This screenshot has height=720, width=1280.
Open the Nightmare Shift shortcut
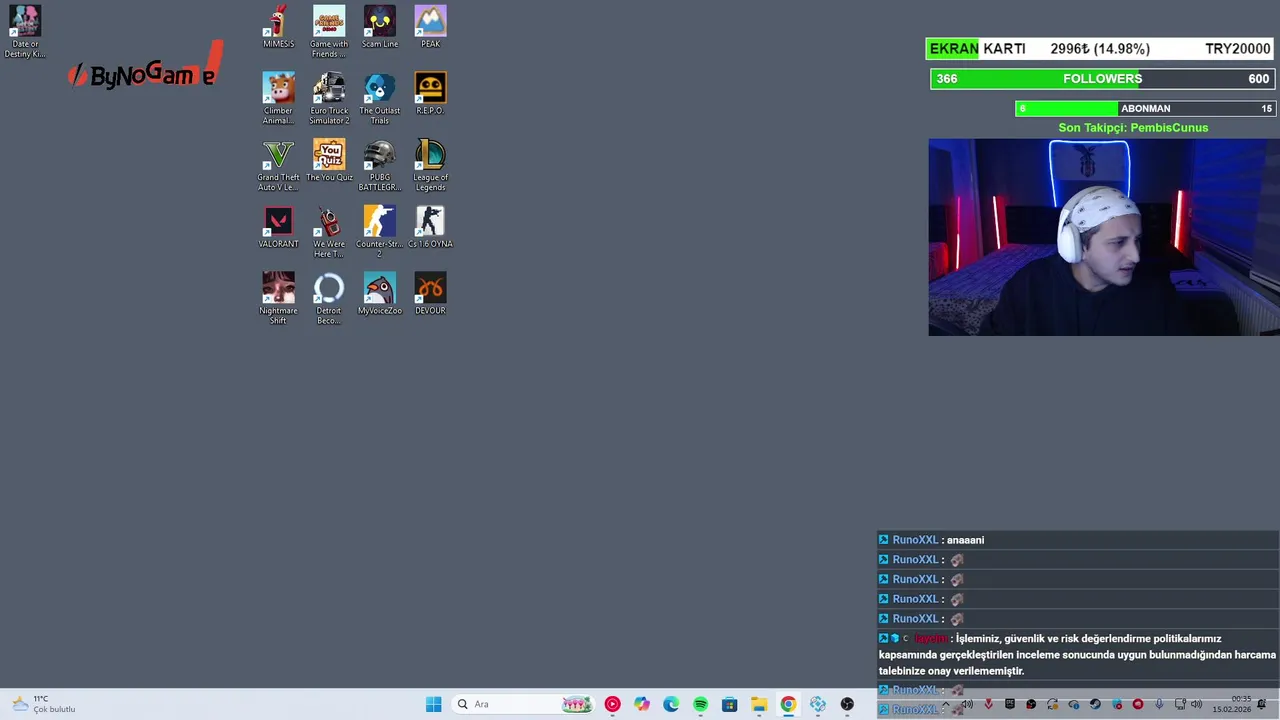tap(278, 298)
